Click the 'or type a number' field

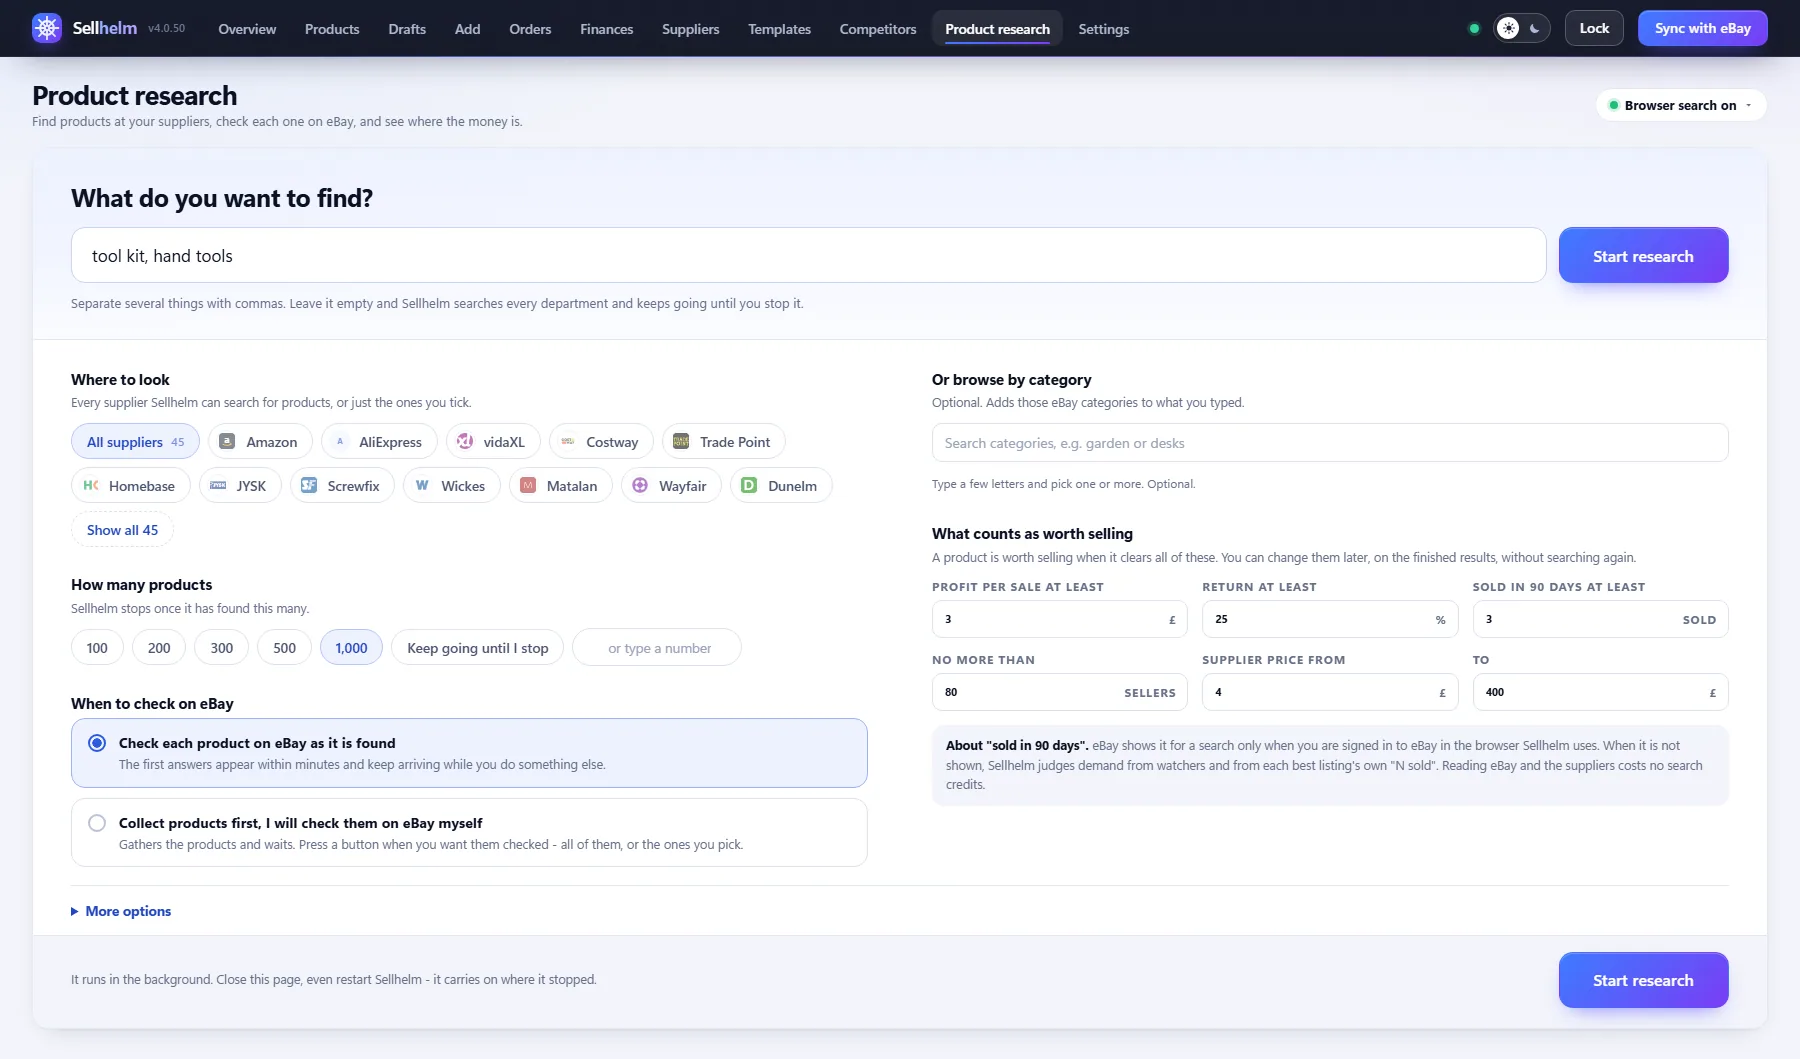(x=657, y=648)
